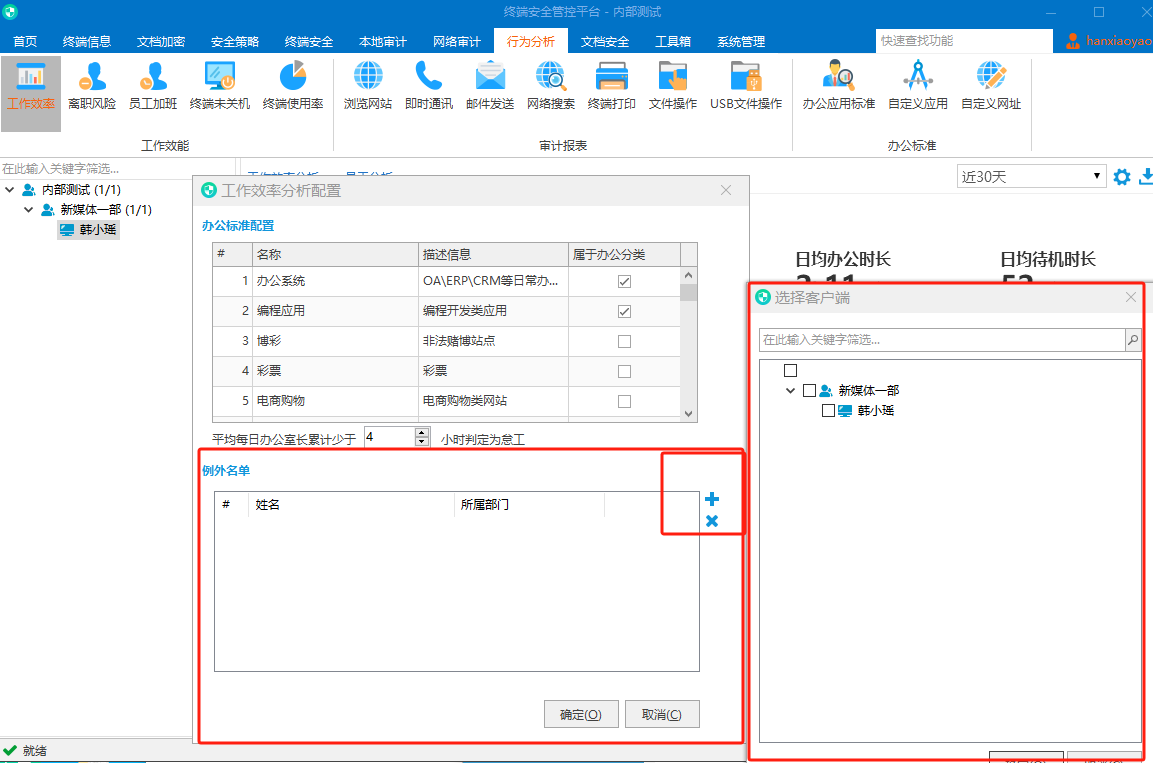Decrease office hours threshold spinner
Viewport: 1153px width, 763px height.
(422, 442)
